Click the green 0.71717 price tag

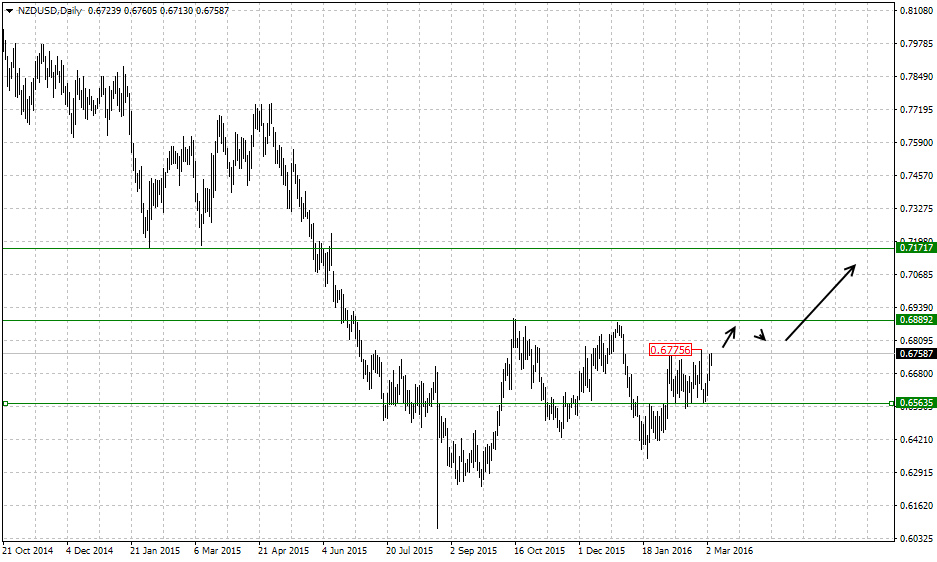[916, 247]
